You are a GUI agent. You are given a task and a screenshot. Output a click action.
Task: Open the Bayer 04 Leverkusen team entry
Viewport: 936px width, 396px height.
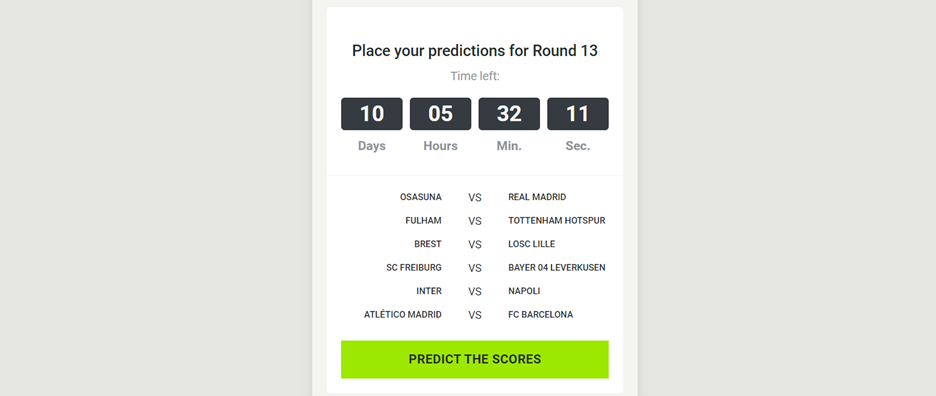point(557,268)
